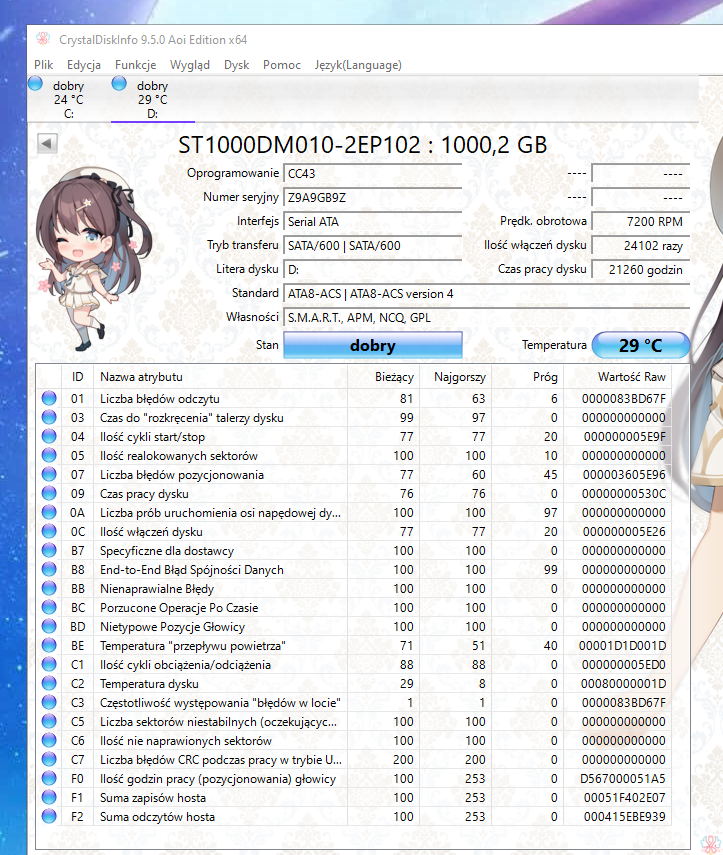Click status orb for attribute 04
The width and height of the screenshot is (723, 855).
click(49, 436)
